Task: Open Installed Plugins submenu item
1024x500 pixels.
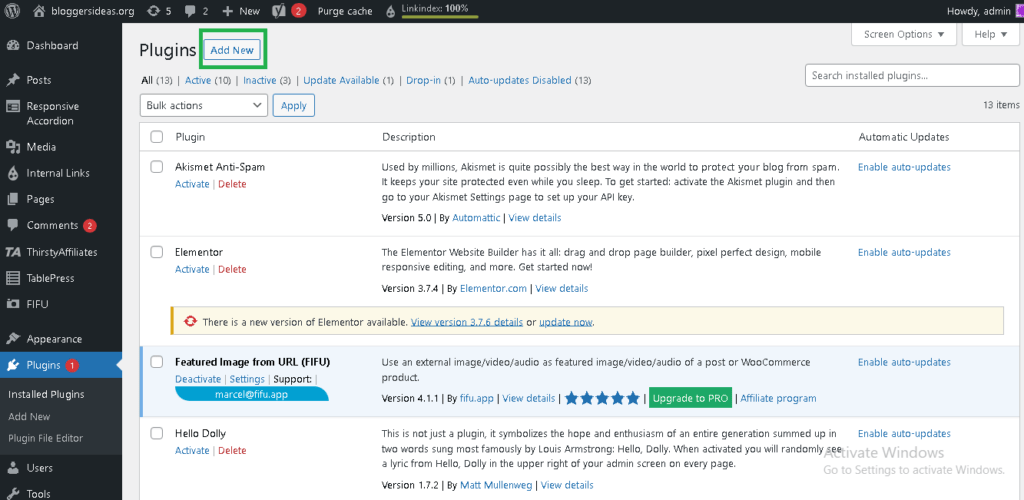Action: pyautogui.click(x=46, y=394)
